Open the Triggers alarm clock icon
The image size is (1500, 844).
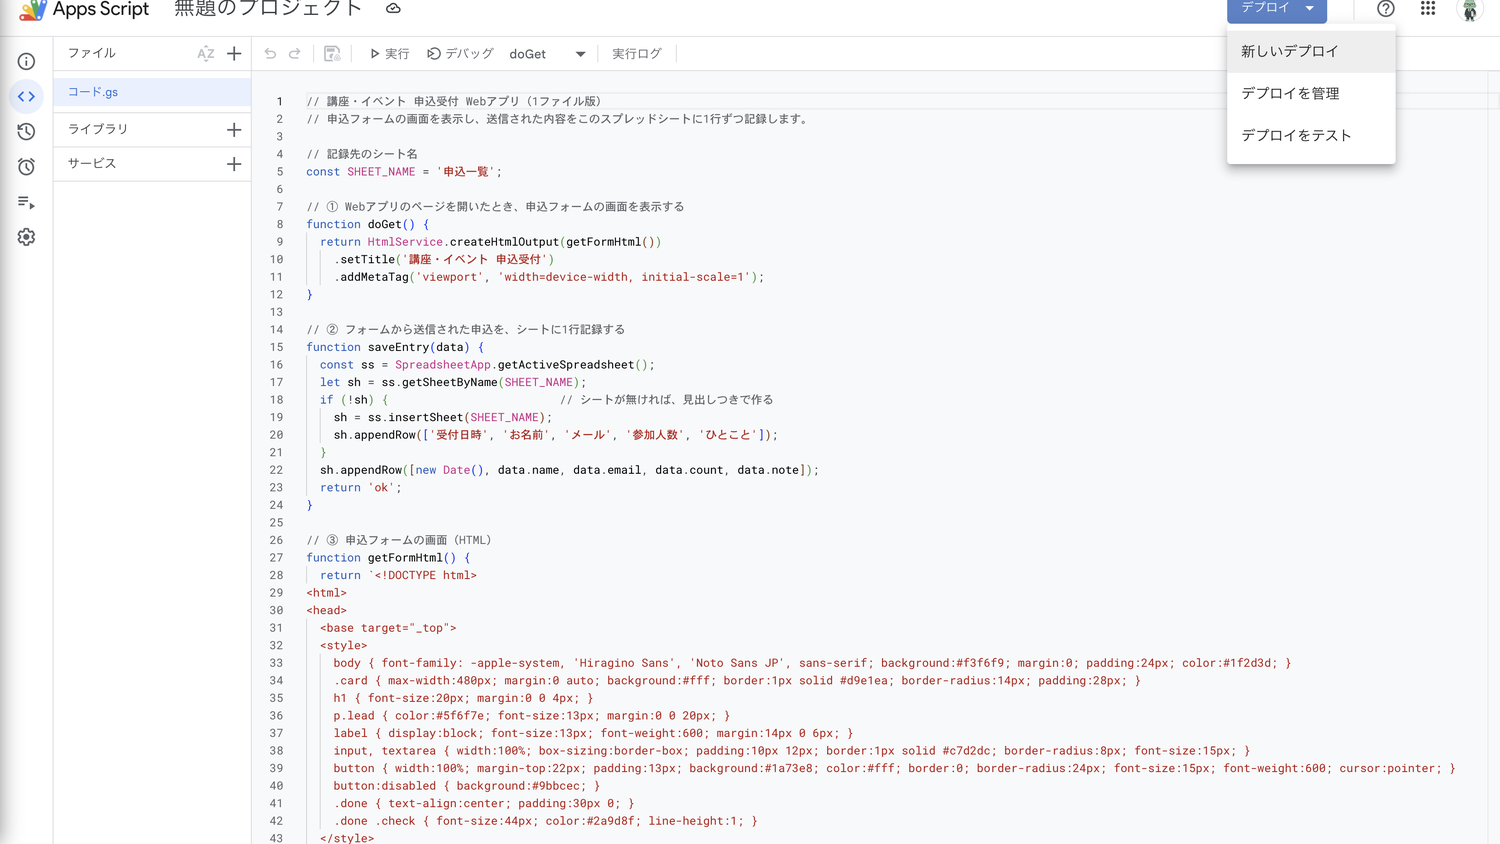coord(26,167)
